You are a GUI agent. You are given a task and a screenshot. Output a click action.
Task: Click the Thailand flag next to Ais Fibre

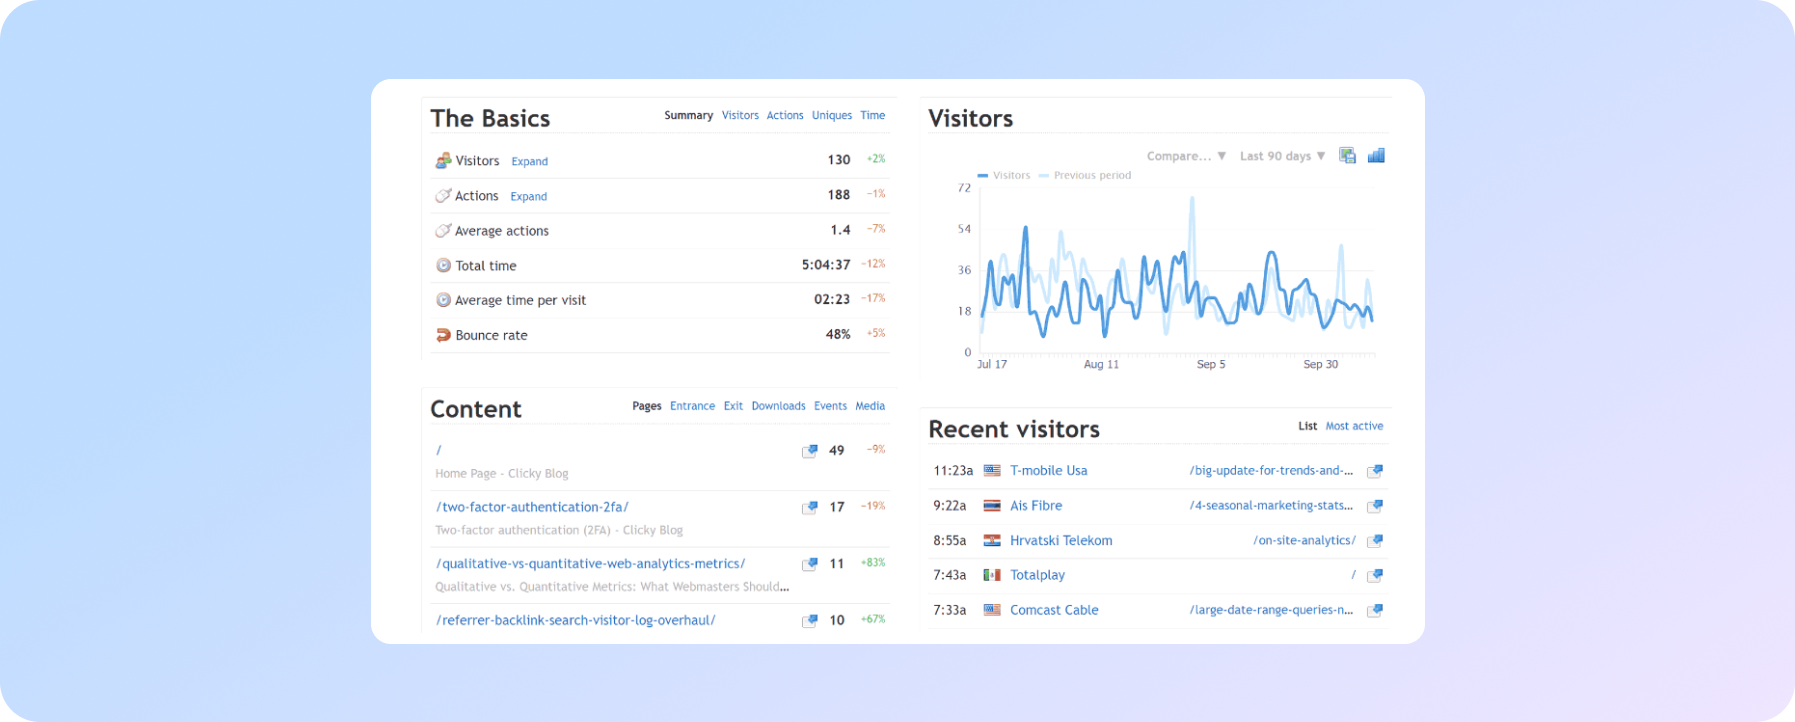[x=992, y=505]
